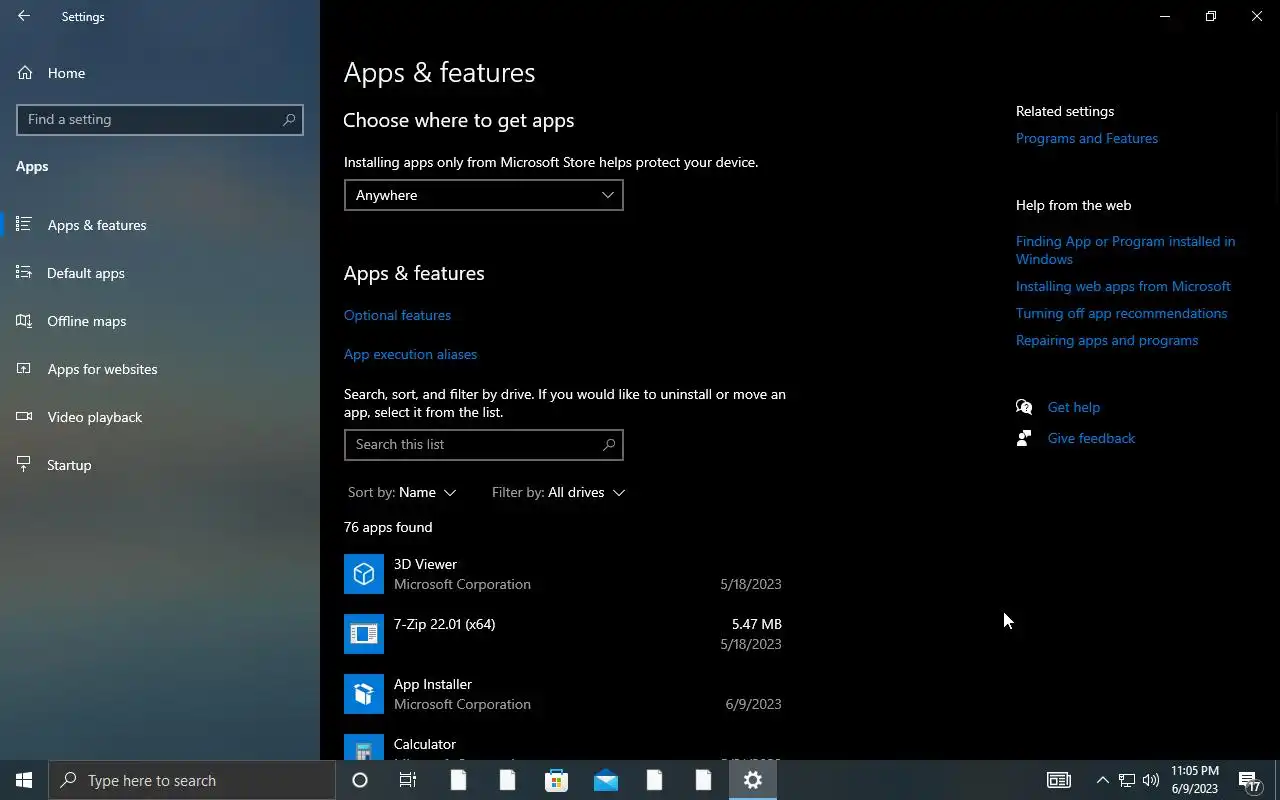The width and height of the screenshot is (1280, 800).
Task: Open the taskbar clock and date
Action: tap(1195, 780)
